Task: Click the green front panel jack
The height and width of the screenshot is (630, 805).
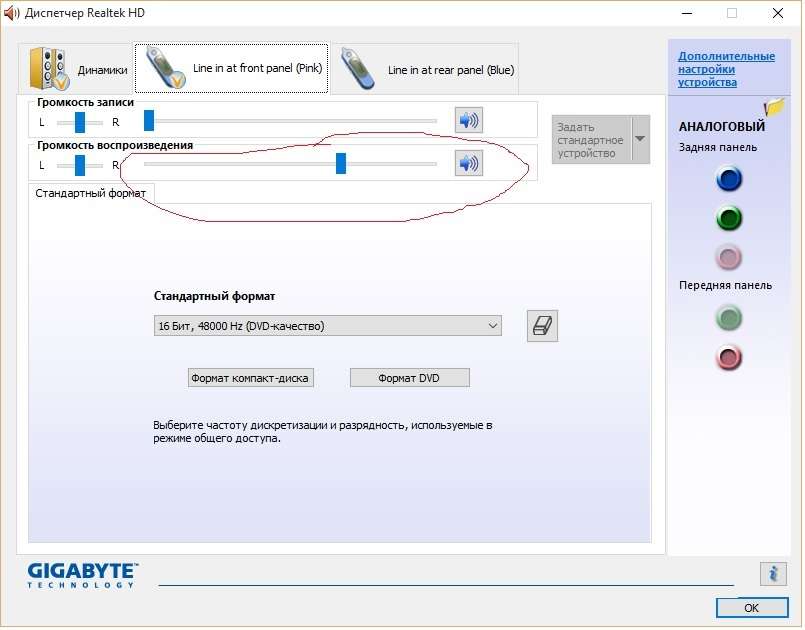Action: pos(729,318)
